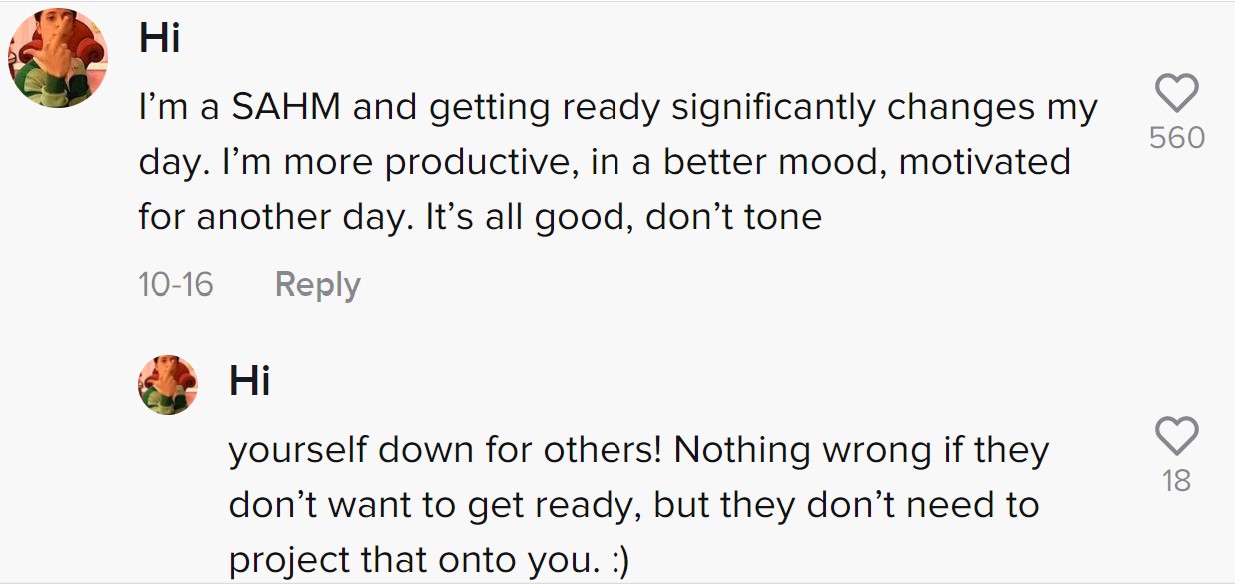Click the line beginning "don't want to get ready"

pyautogui.click(x=634, y=507)
